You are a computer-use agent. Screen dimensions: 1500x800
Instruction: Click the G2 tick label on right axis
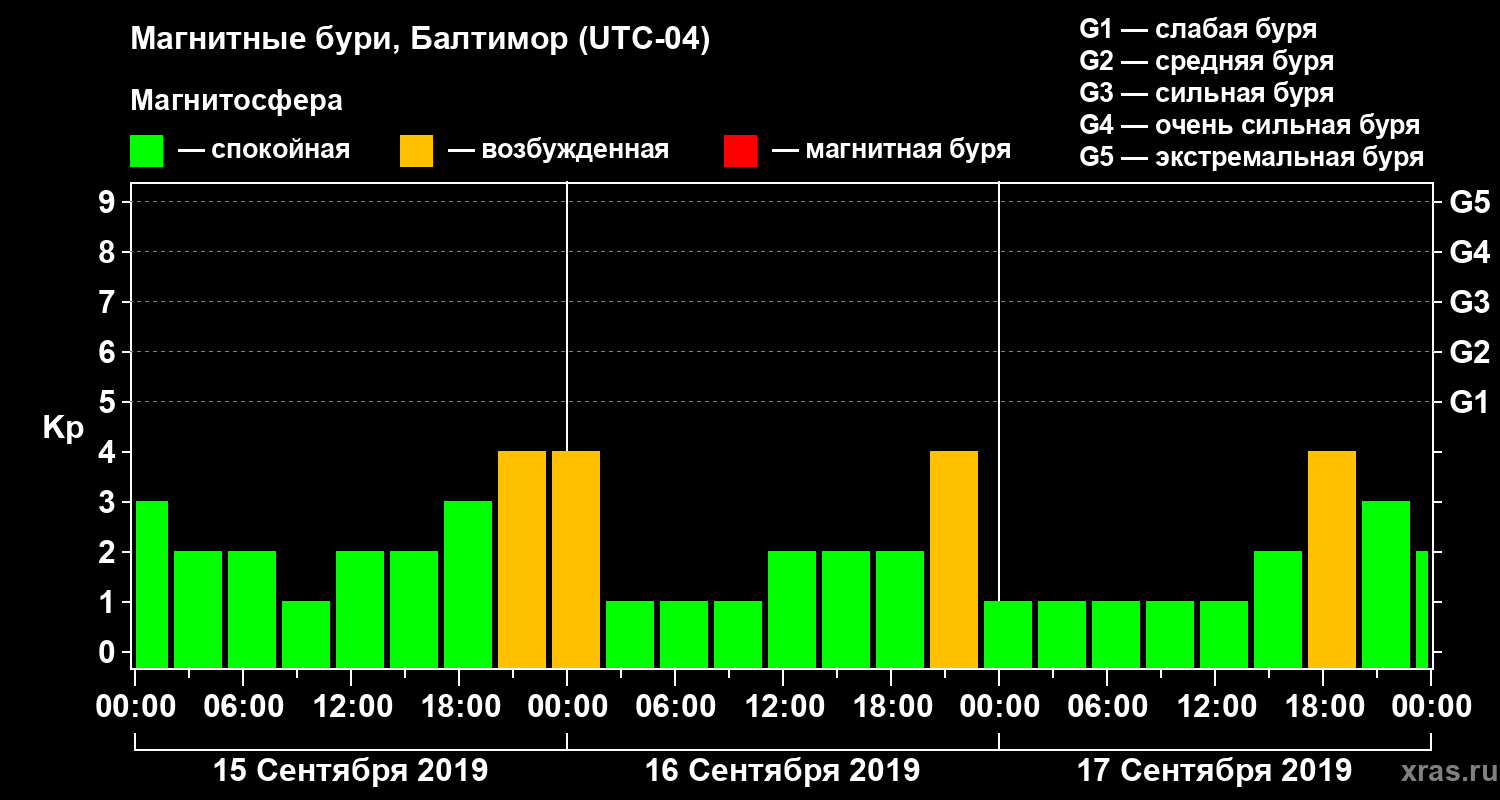(1469, 352)
